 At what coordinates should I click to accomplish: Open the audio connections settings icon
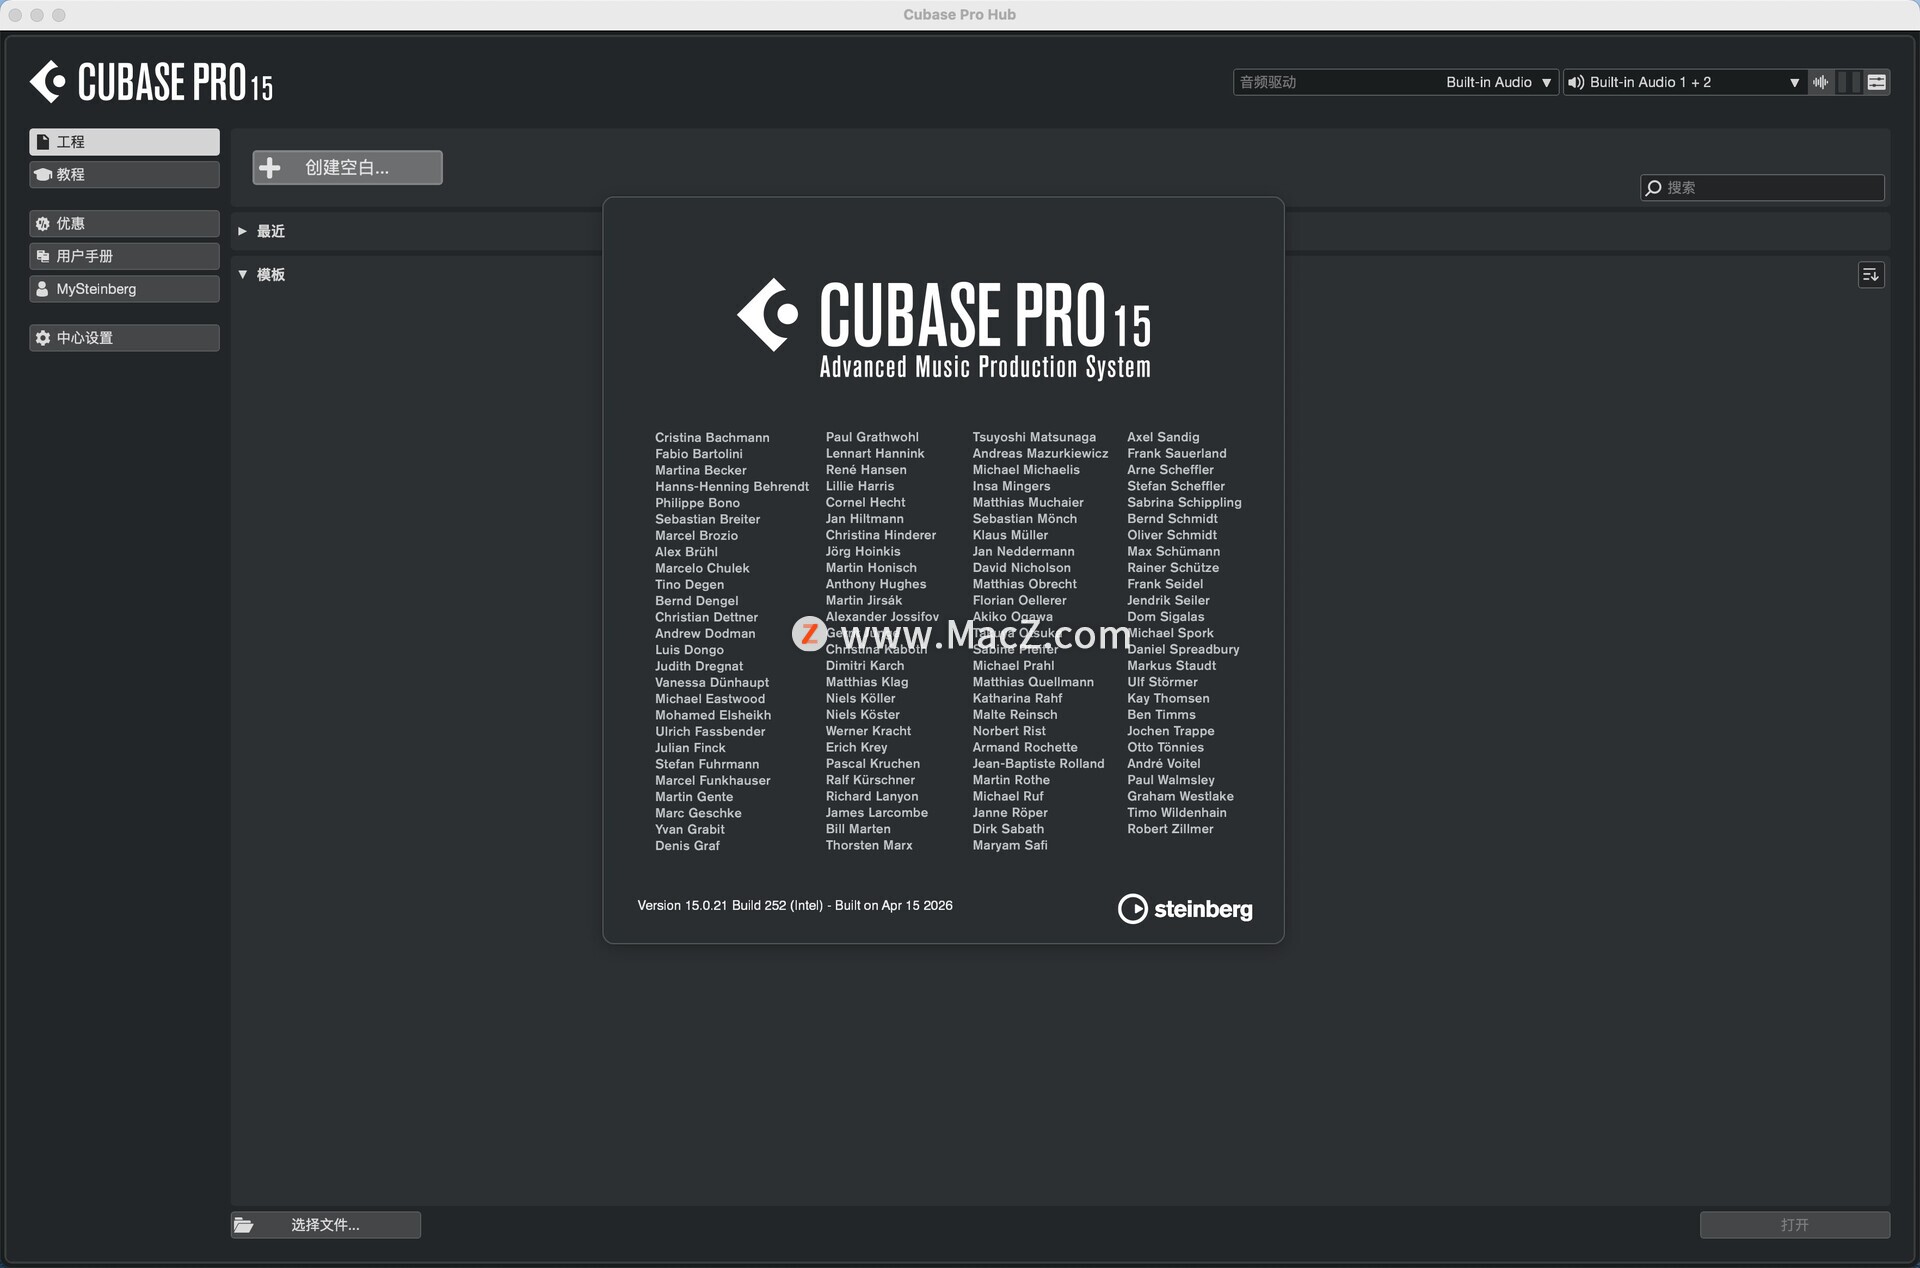1877,82
